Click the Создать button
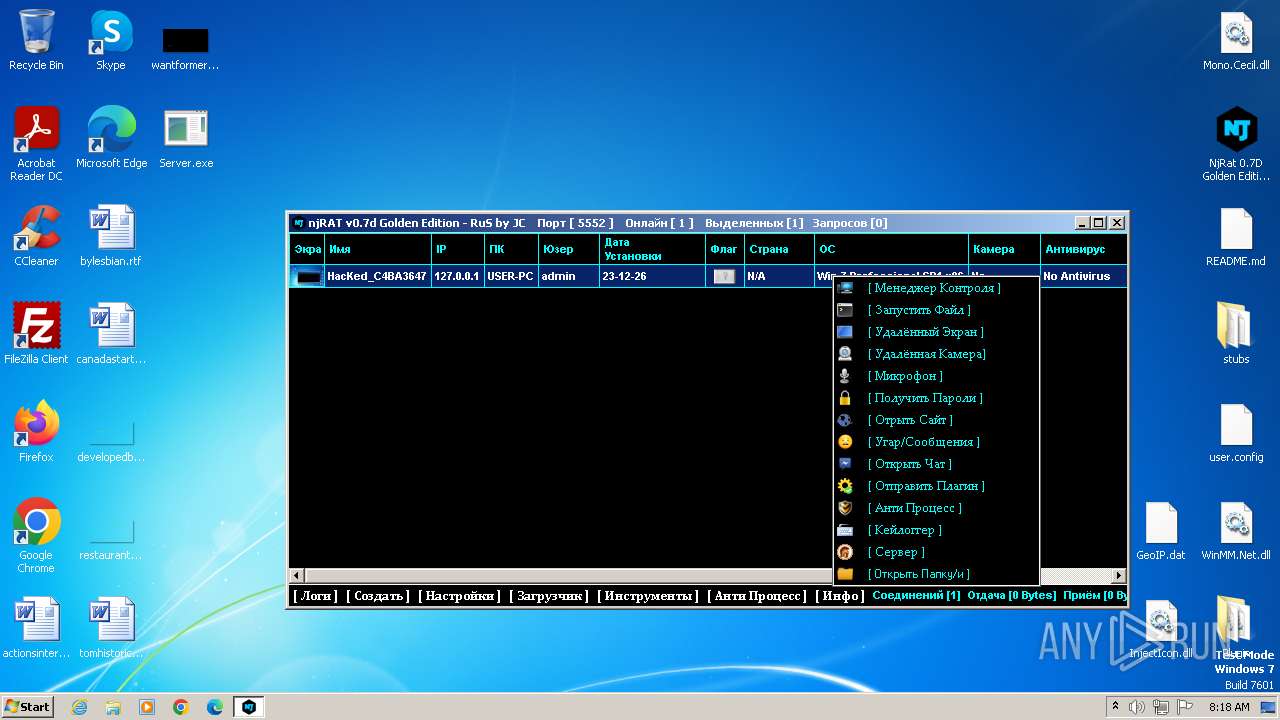This screenshot has height=720, width=1280. (378, 596)
